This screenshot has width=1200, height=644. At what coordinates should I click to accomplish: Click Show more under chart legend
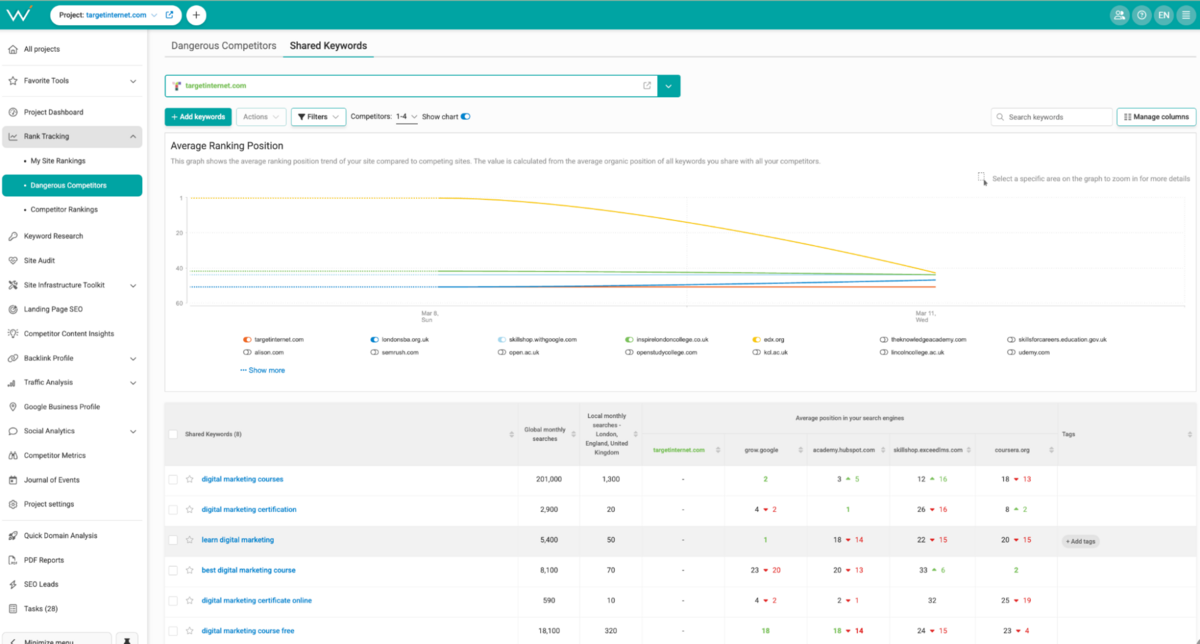tap(262, 370)
